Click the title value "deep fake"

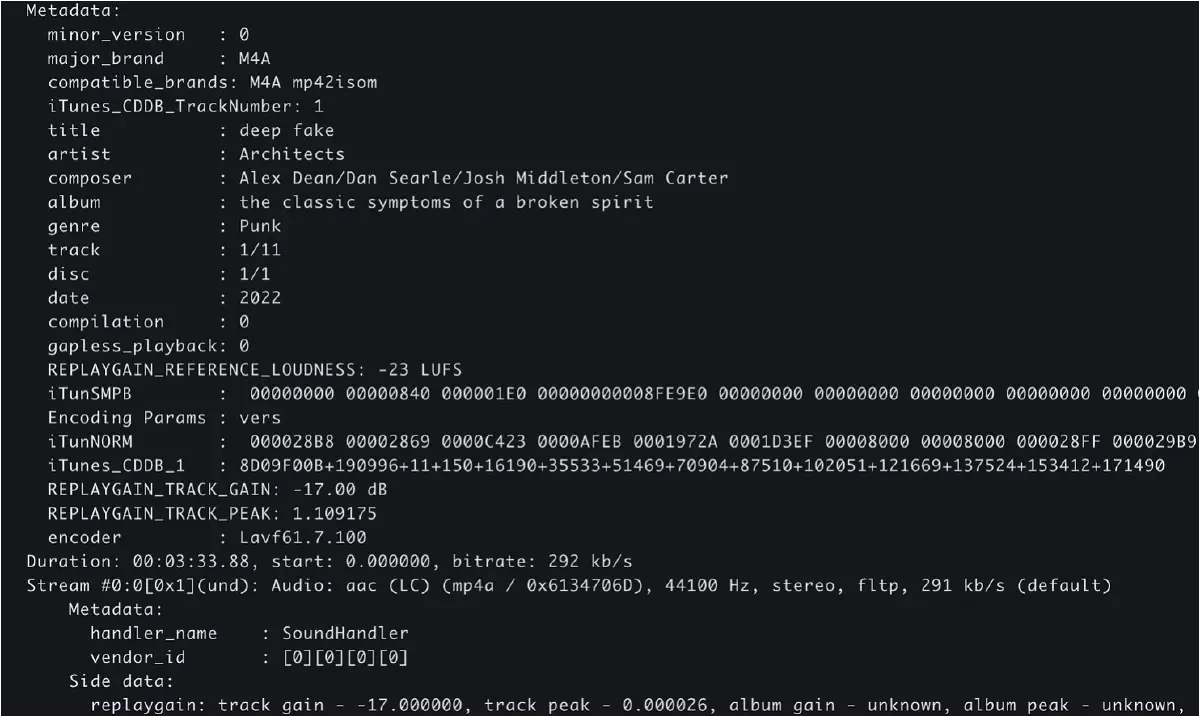pos(286,130)
